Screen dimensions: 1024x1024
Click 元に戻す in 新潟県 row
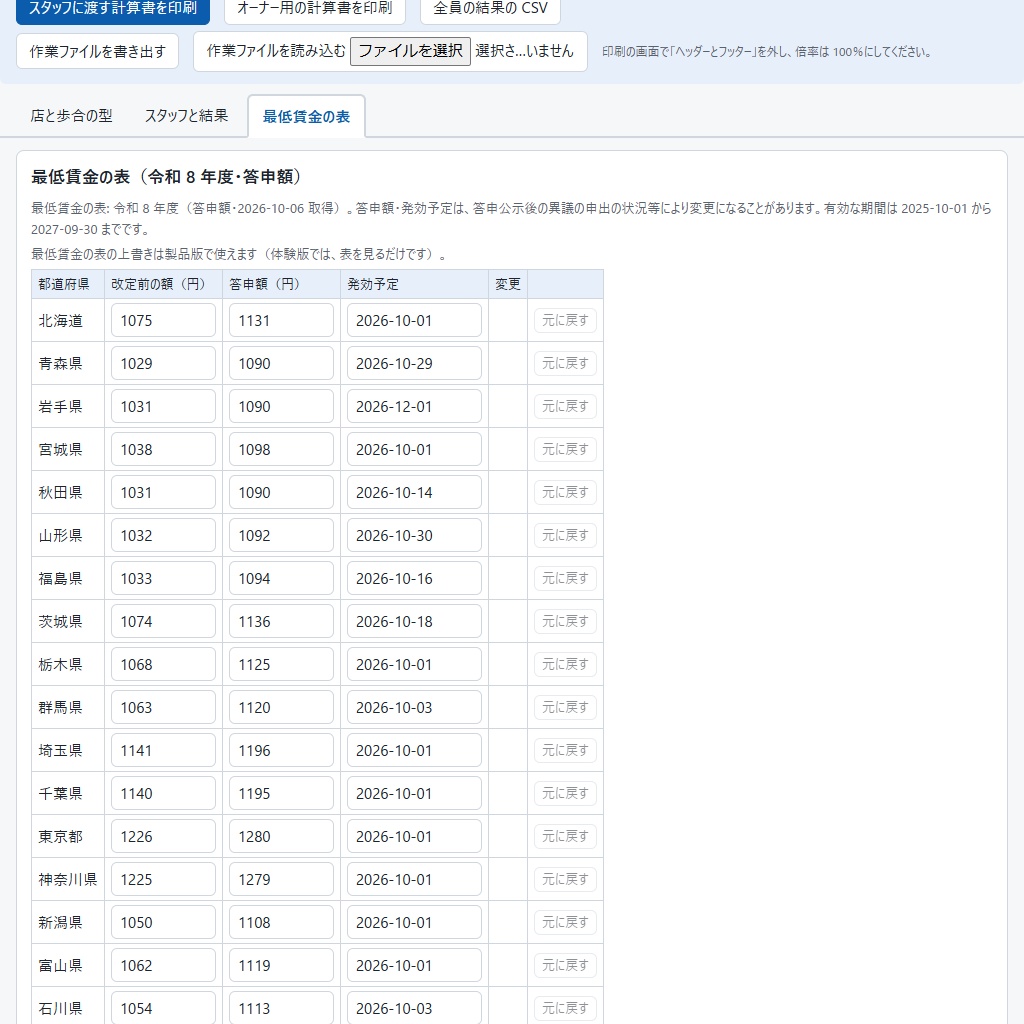coord(565,923)
